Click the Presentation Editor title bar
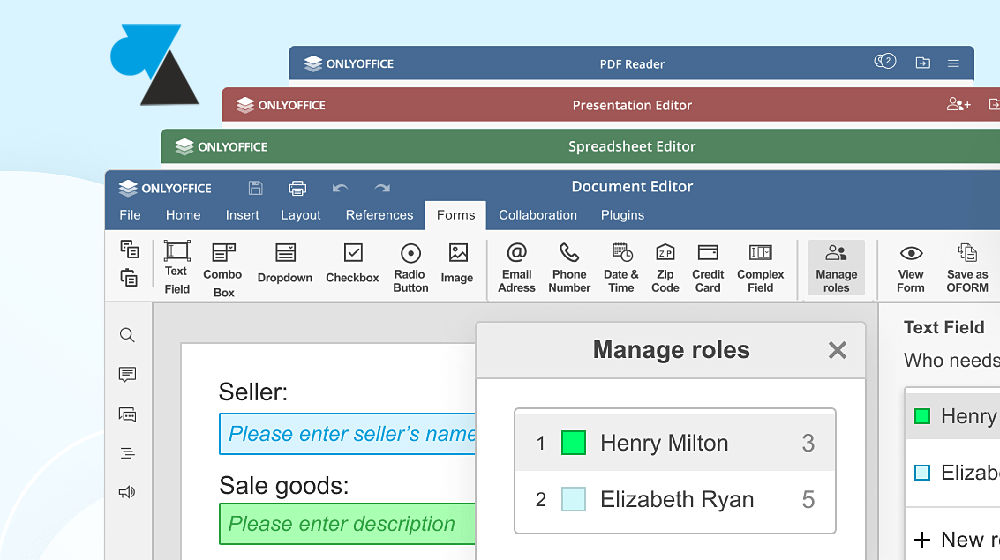1000x560 pixels. [611, 105]
